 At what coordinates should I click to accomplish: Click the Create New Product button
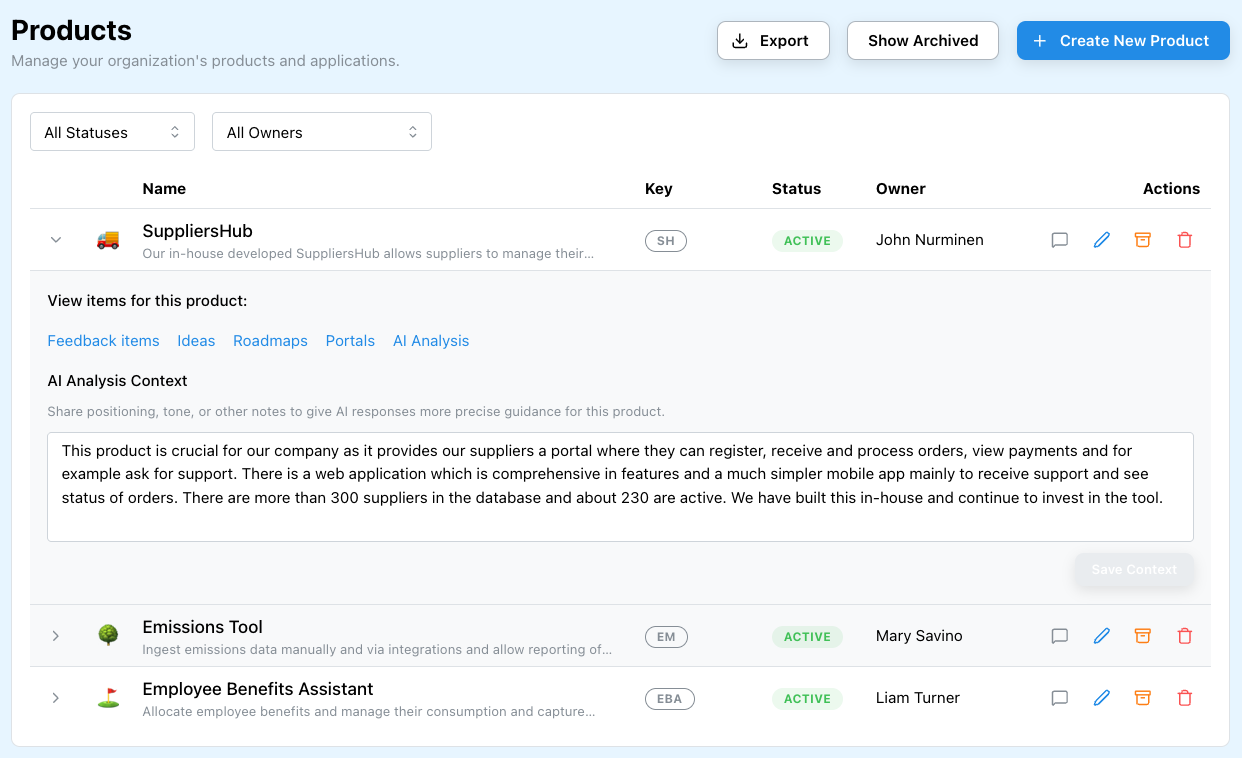click(x=1122, y=41)
